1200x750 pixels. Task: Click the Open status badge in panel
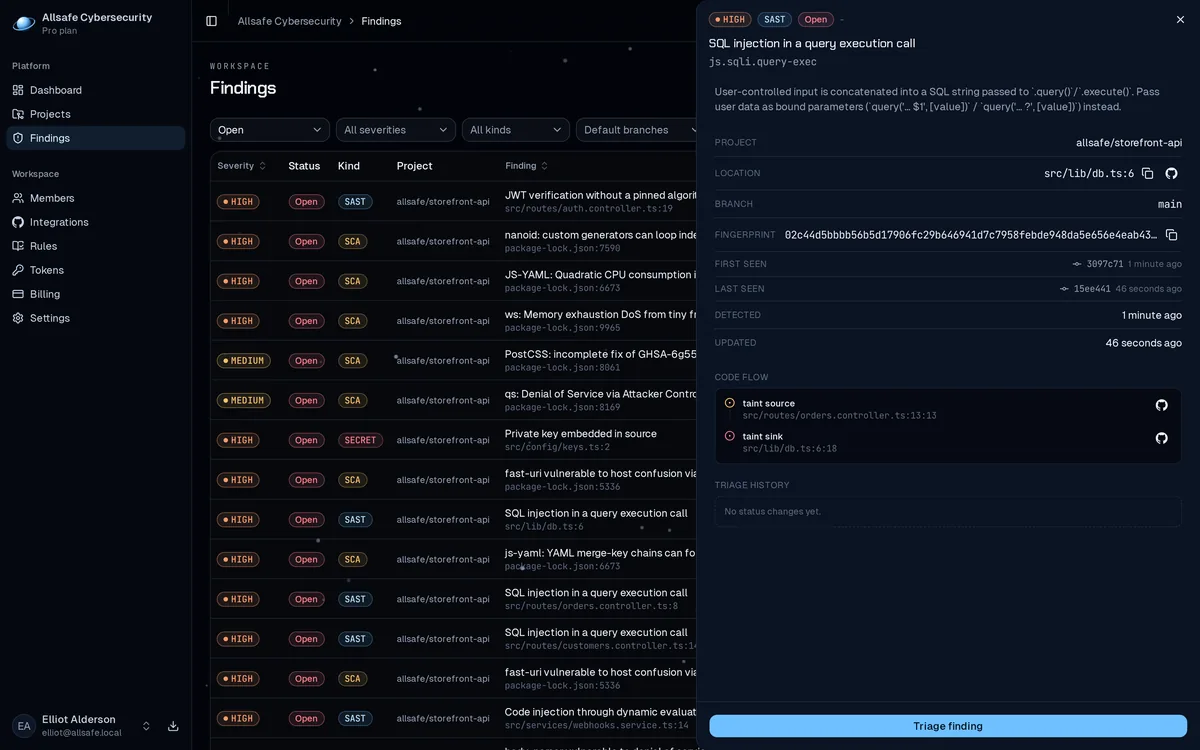816,19
